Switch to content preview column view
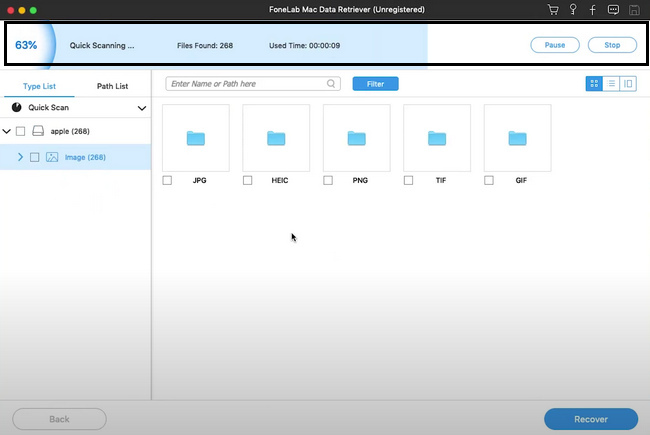This screenshot has height=435, width=650. coord(628,84)
